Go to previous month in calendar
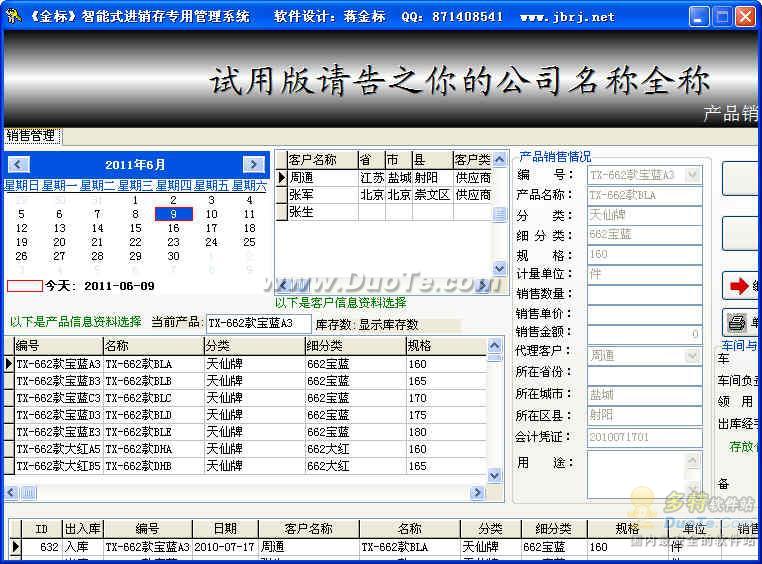This screenshot has height=564, width=762. (x=19, y=164)
